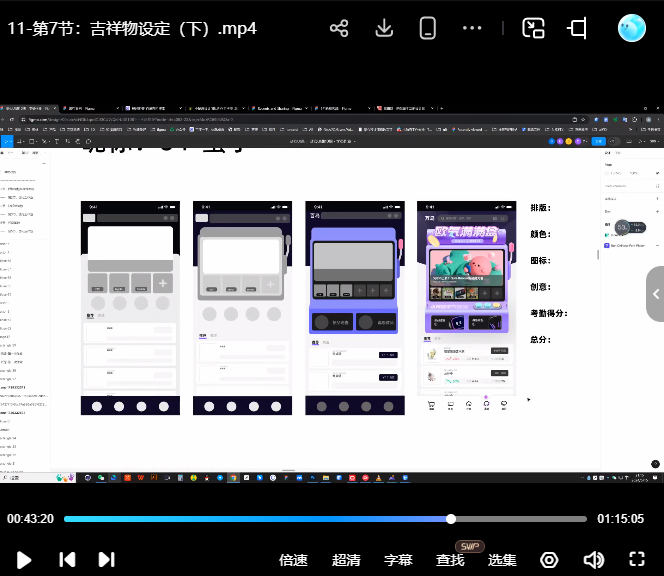
Task: Open the mobile phone viewing icon
Action: point(428,28)
